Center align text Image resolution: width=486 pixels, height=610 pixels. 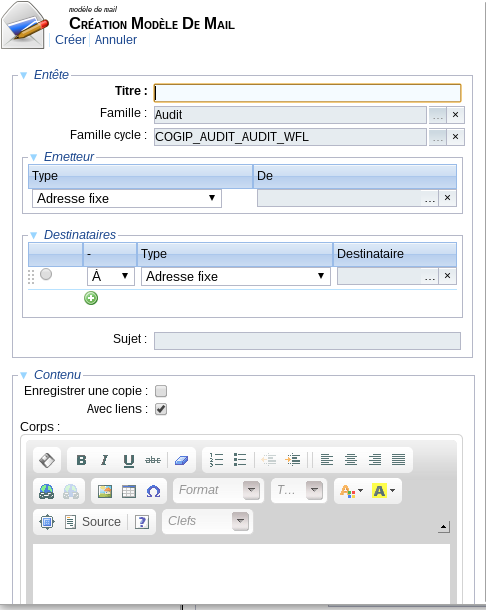(351, 460)
